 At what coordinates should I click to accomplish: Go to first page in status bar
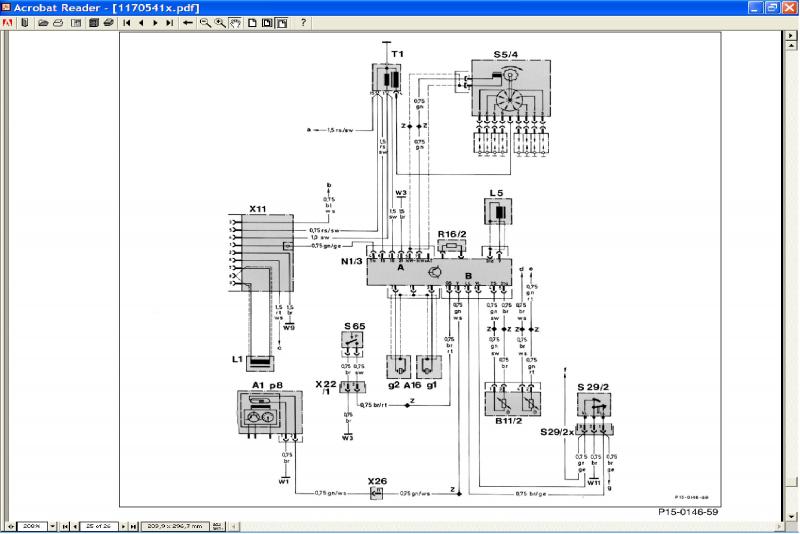(65, 526)
